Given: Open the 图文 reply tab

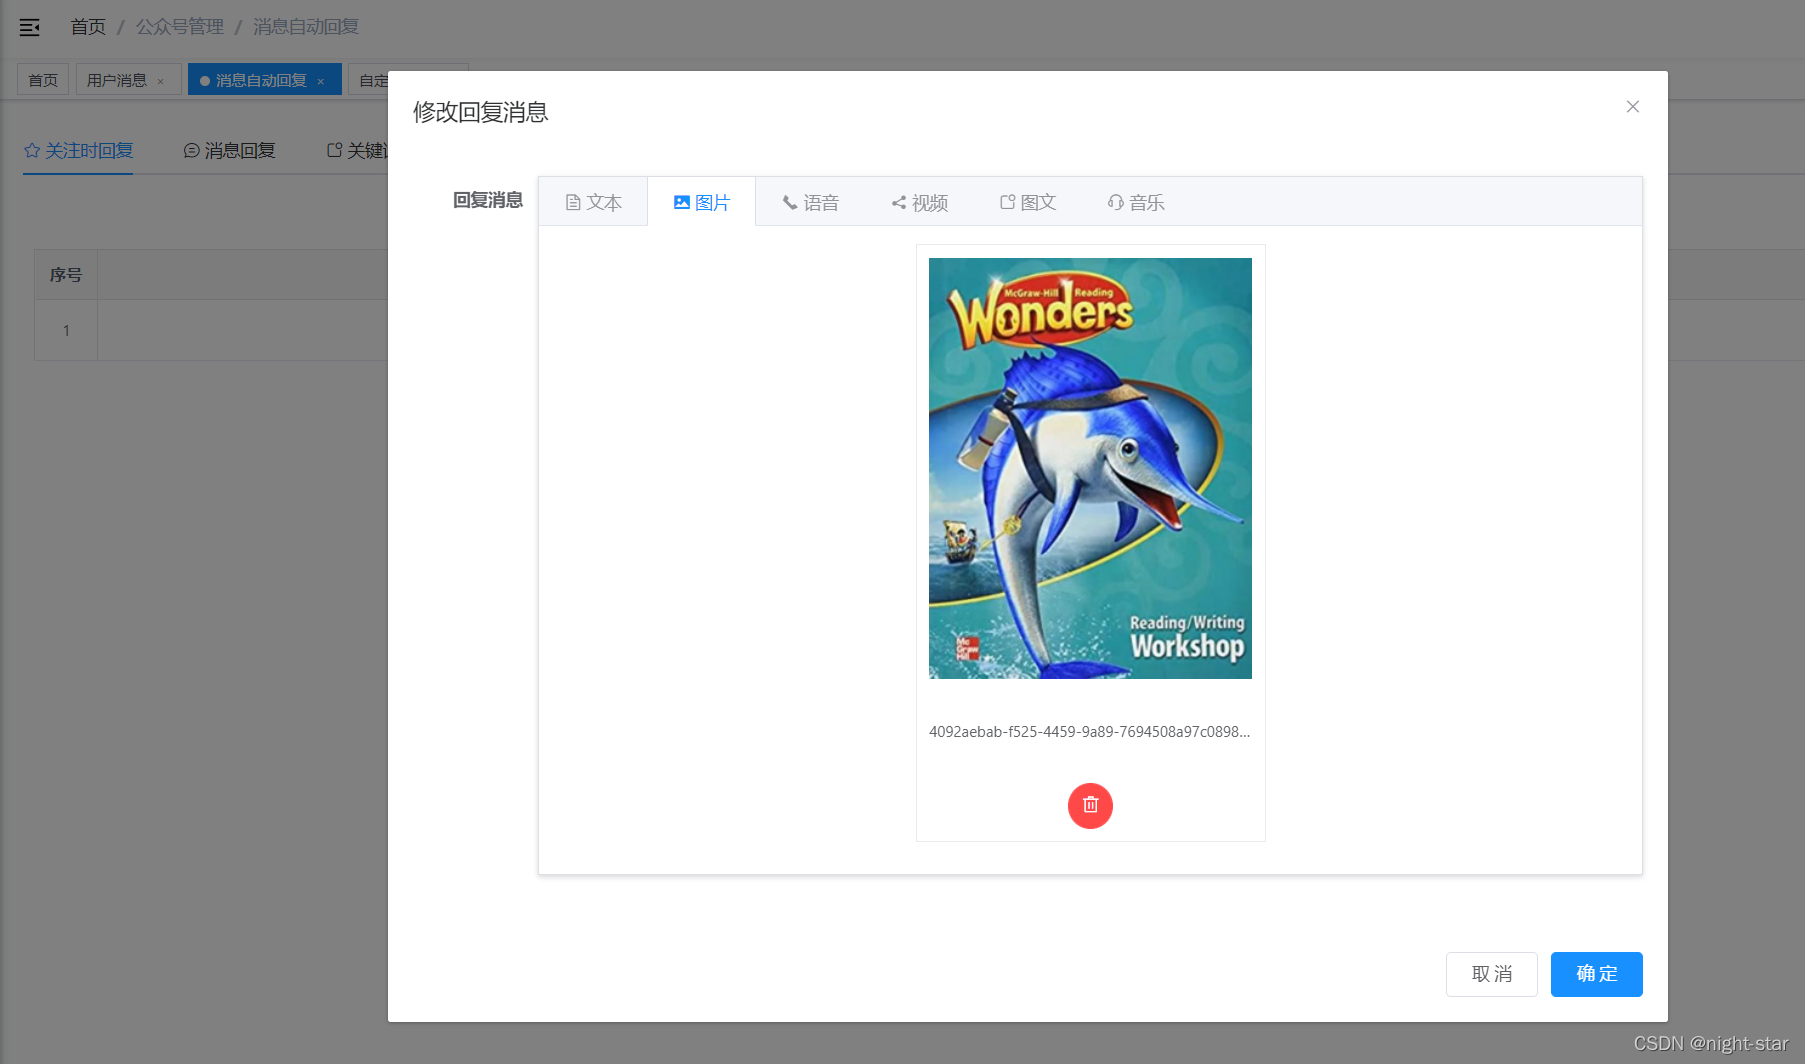Looking at the screenshot, I should [x=1027, y=202].
